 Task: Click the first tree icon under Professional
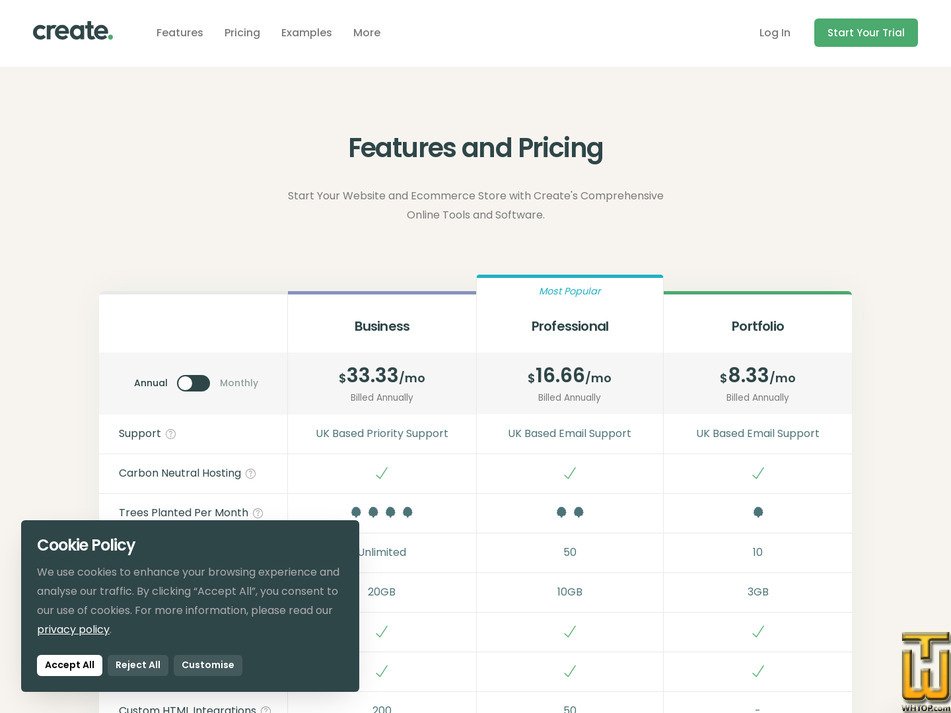[x=561, y=512]
